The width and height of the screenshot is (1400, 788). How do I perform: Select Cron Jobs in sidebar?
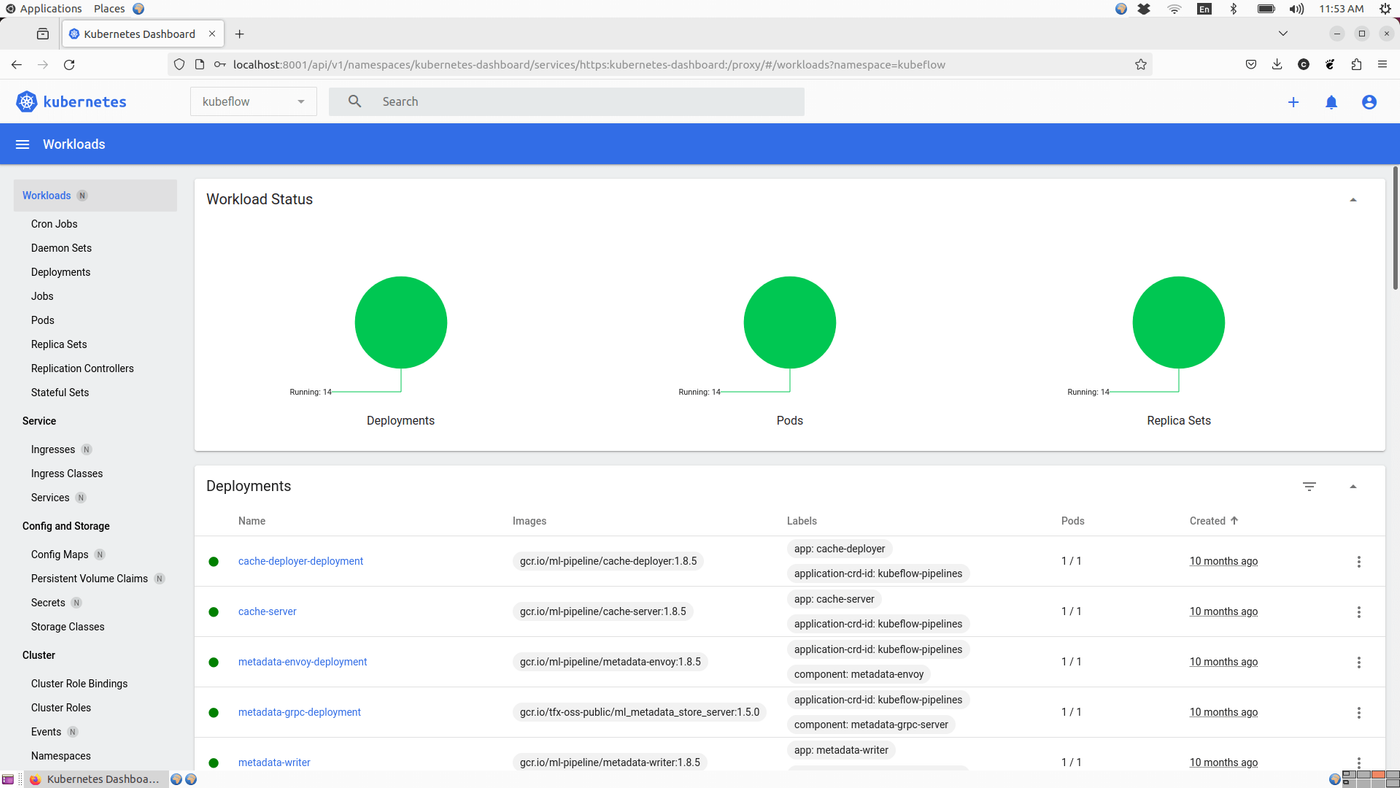coord(54,225)
